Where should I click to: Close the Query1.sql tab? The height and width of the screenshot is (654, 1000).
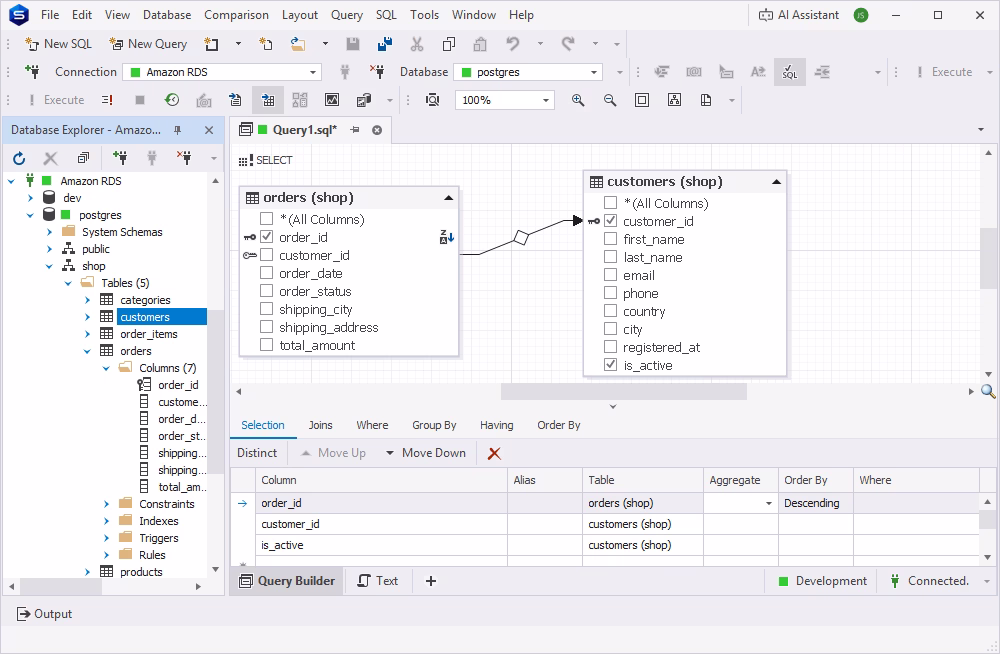pyautogui.click(x=377, y=130)
